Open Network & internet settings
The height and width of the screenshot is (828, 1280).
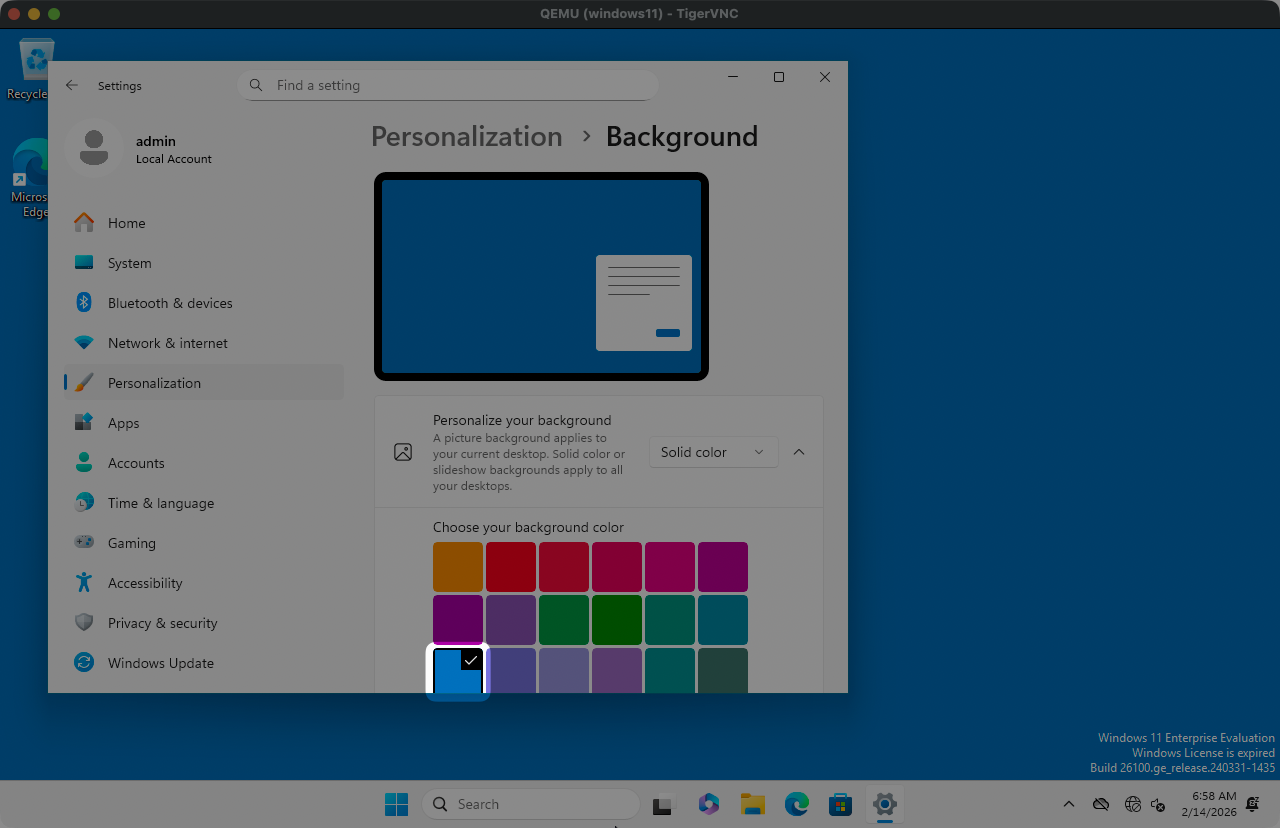click(167, 343)
